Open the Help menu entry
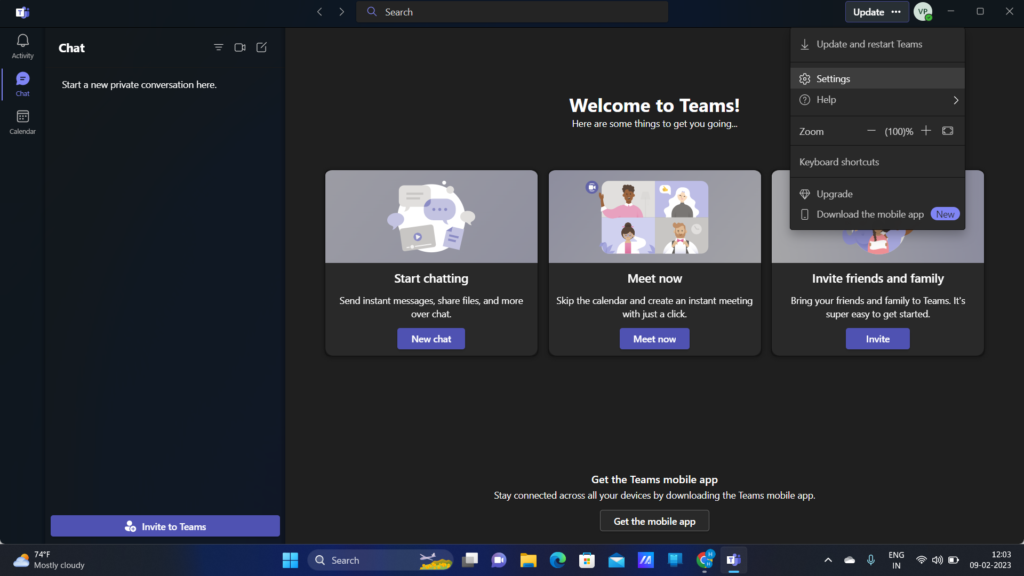 pos(877,100)
